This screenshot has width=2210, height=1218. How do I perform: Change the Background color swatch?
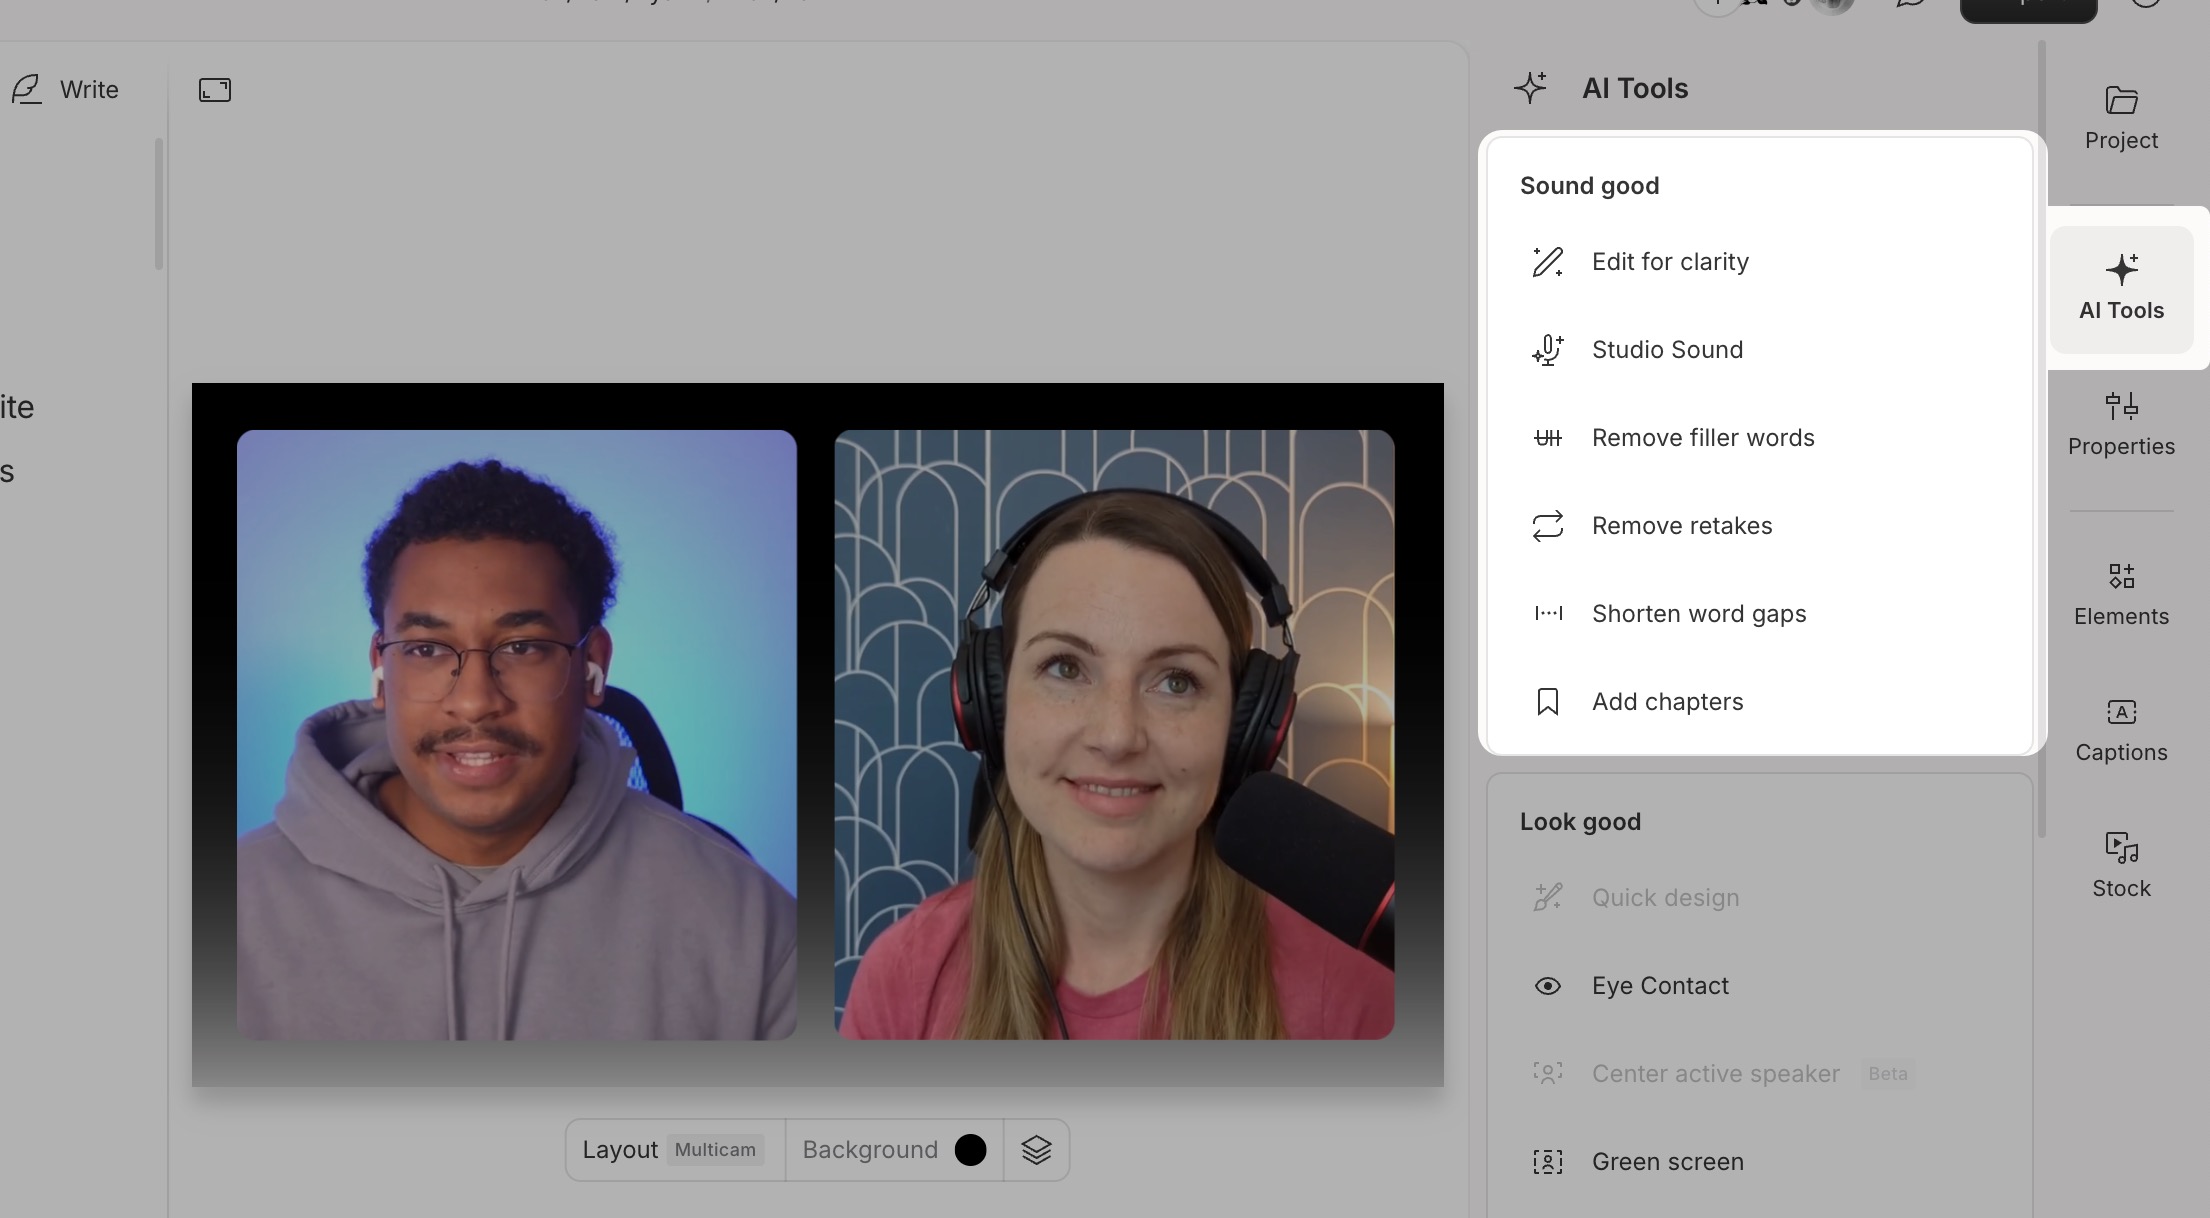coord(969,1149)
